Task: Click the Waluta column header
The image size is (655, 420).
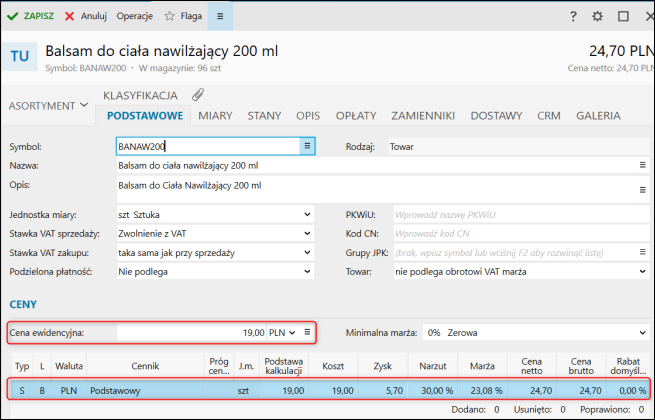Action: [69, 366]
